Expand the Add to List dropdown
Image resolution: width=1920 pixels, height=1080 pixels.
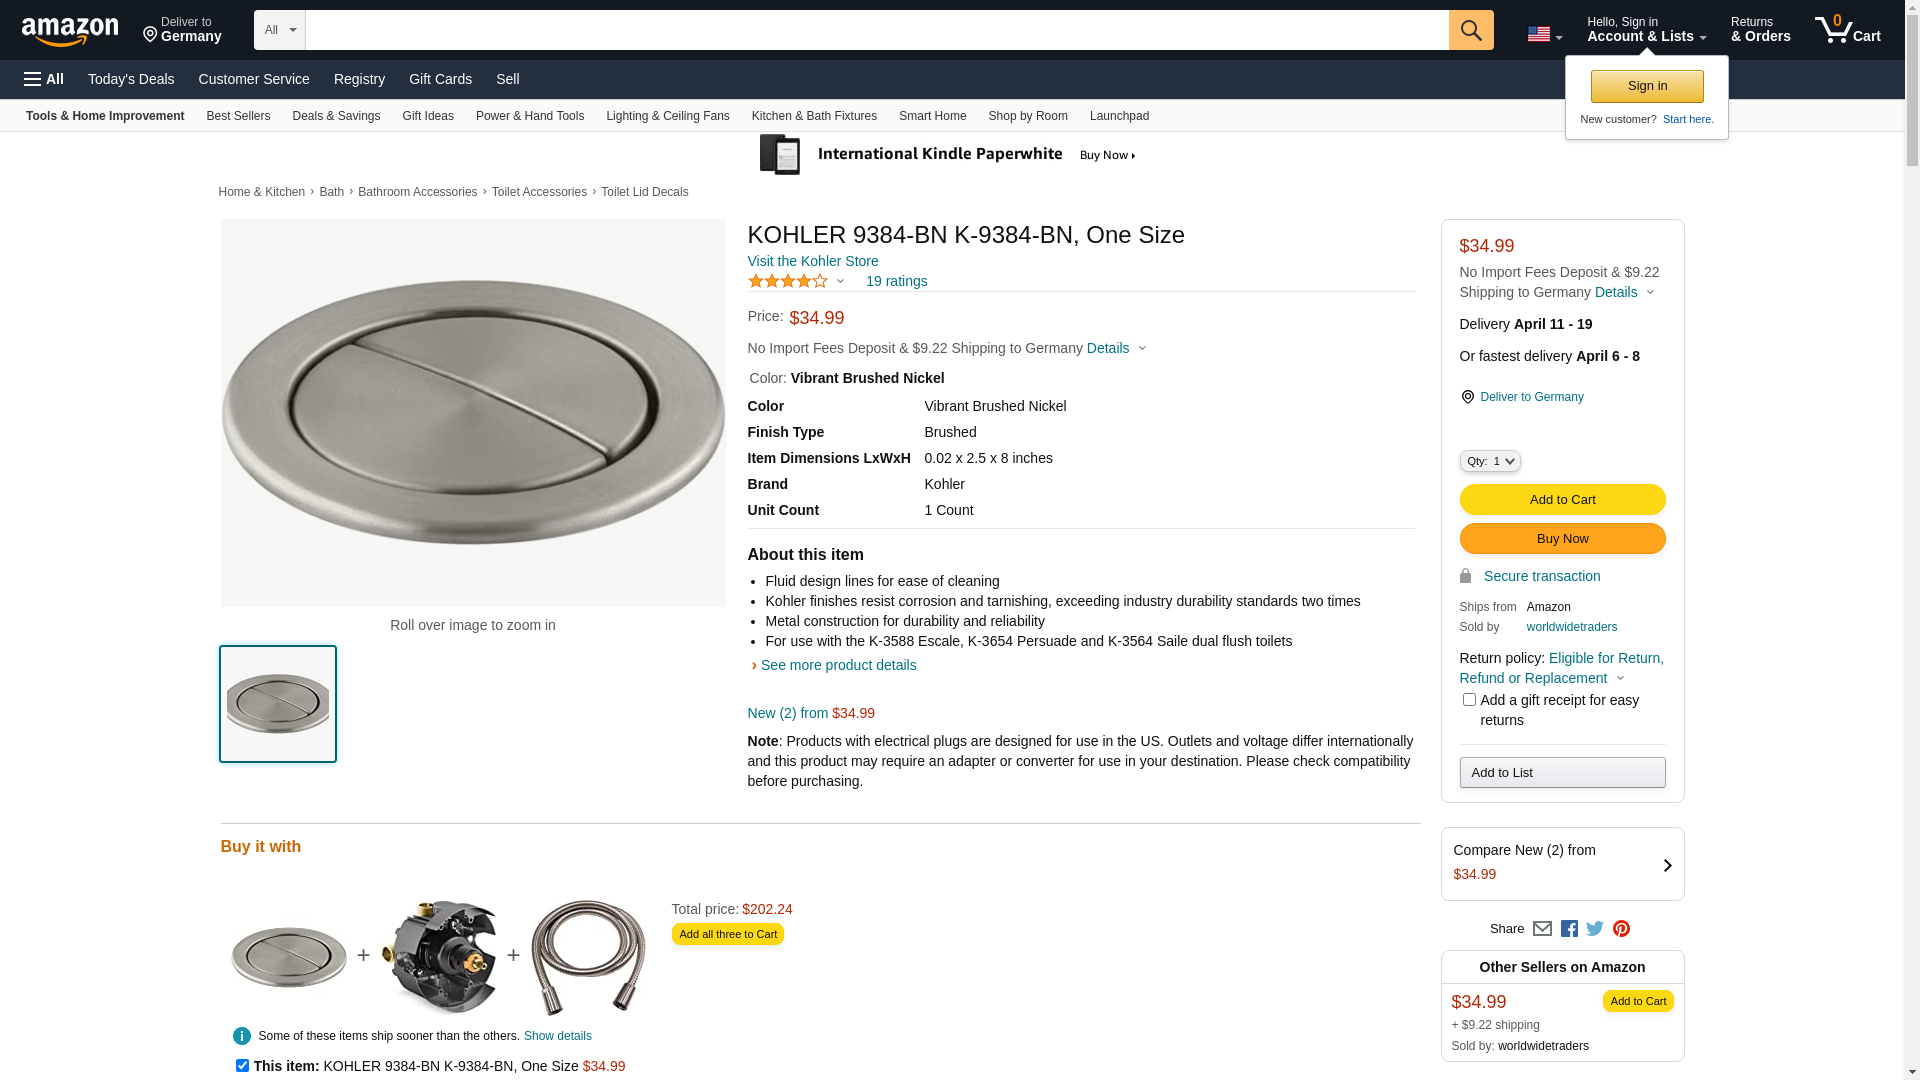1562,773
